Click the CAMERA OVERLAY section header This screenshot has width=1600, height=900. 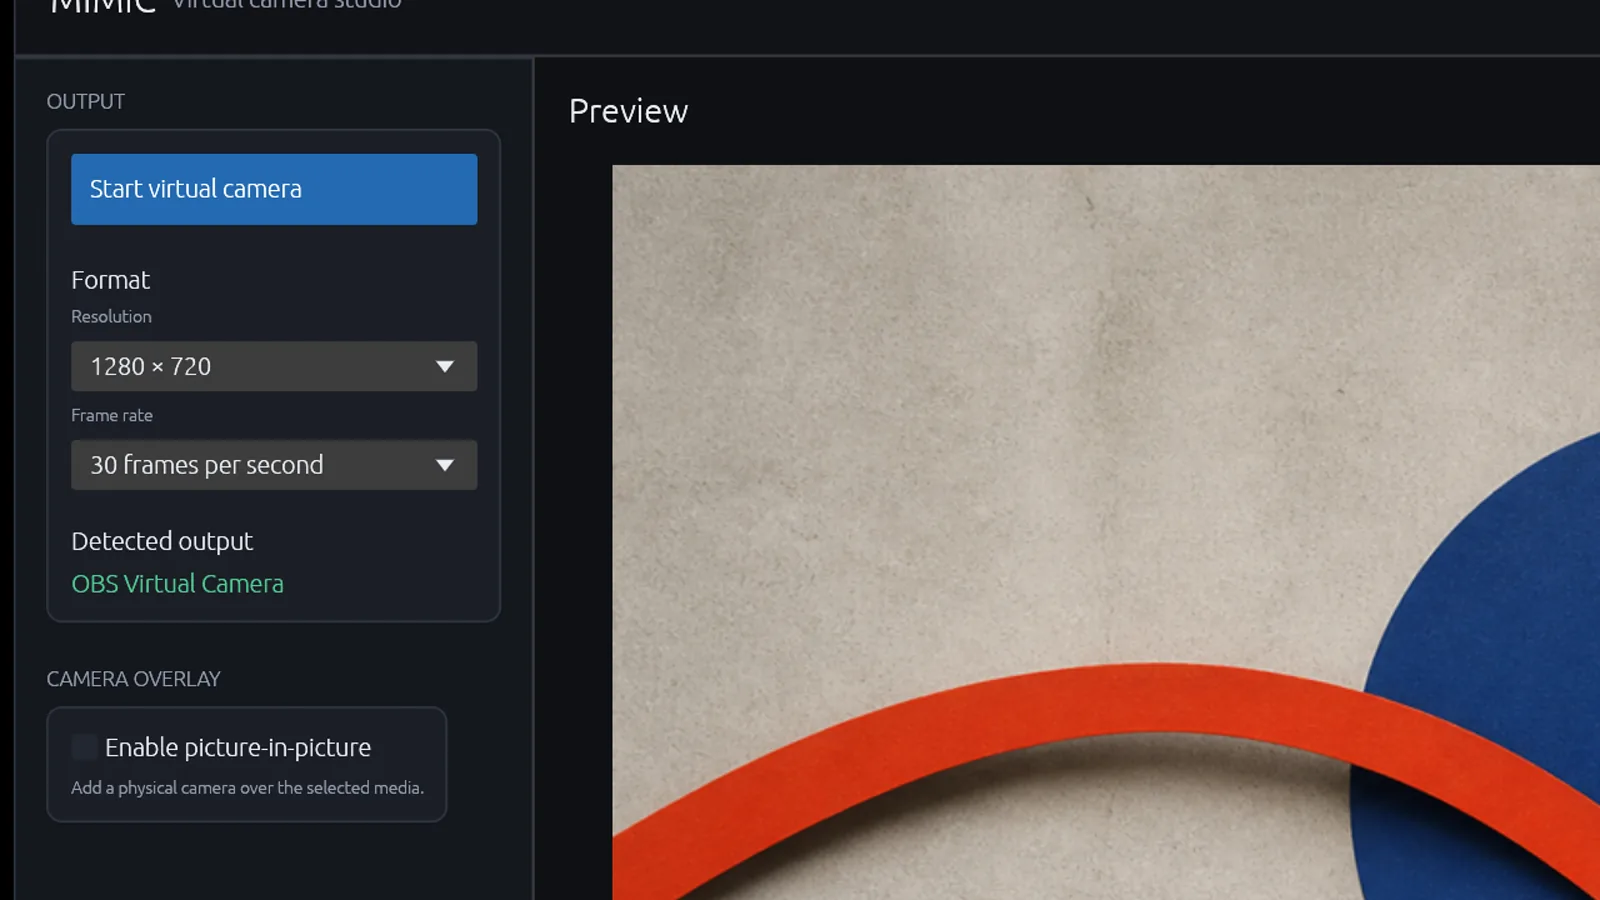coord(133,679)
